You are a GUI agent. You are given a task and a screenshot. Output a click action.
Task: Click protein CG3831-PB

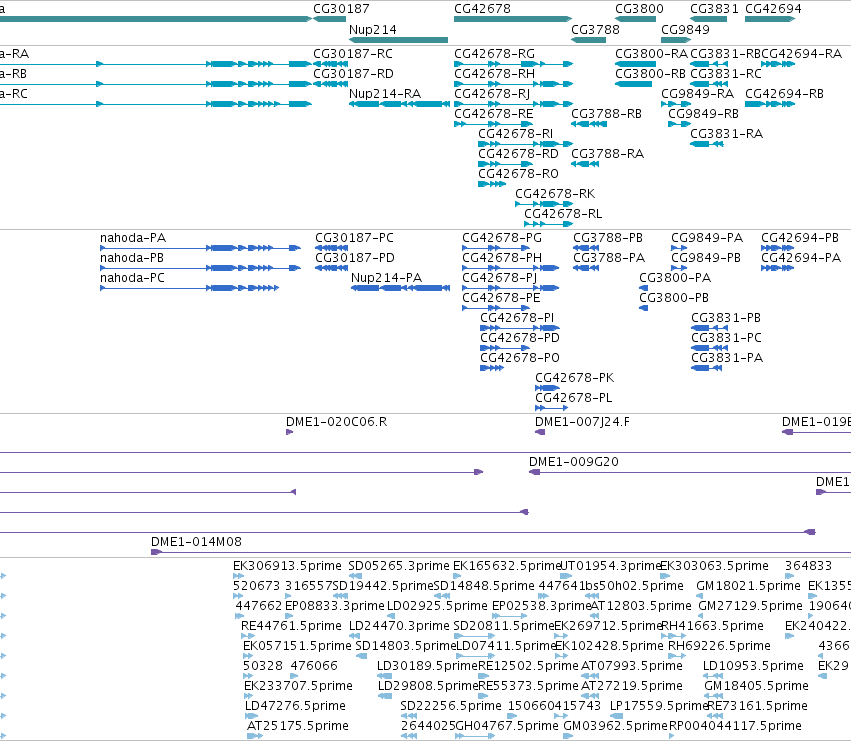click(726, 318)
